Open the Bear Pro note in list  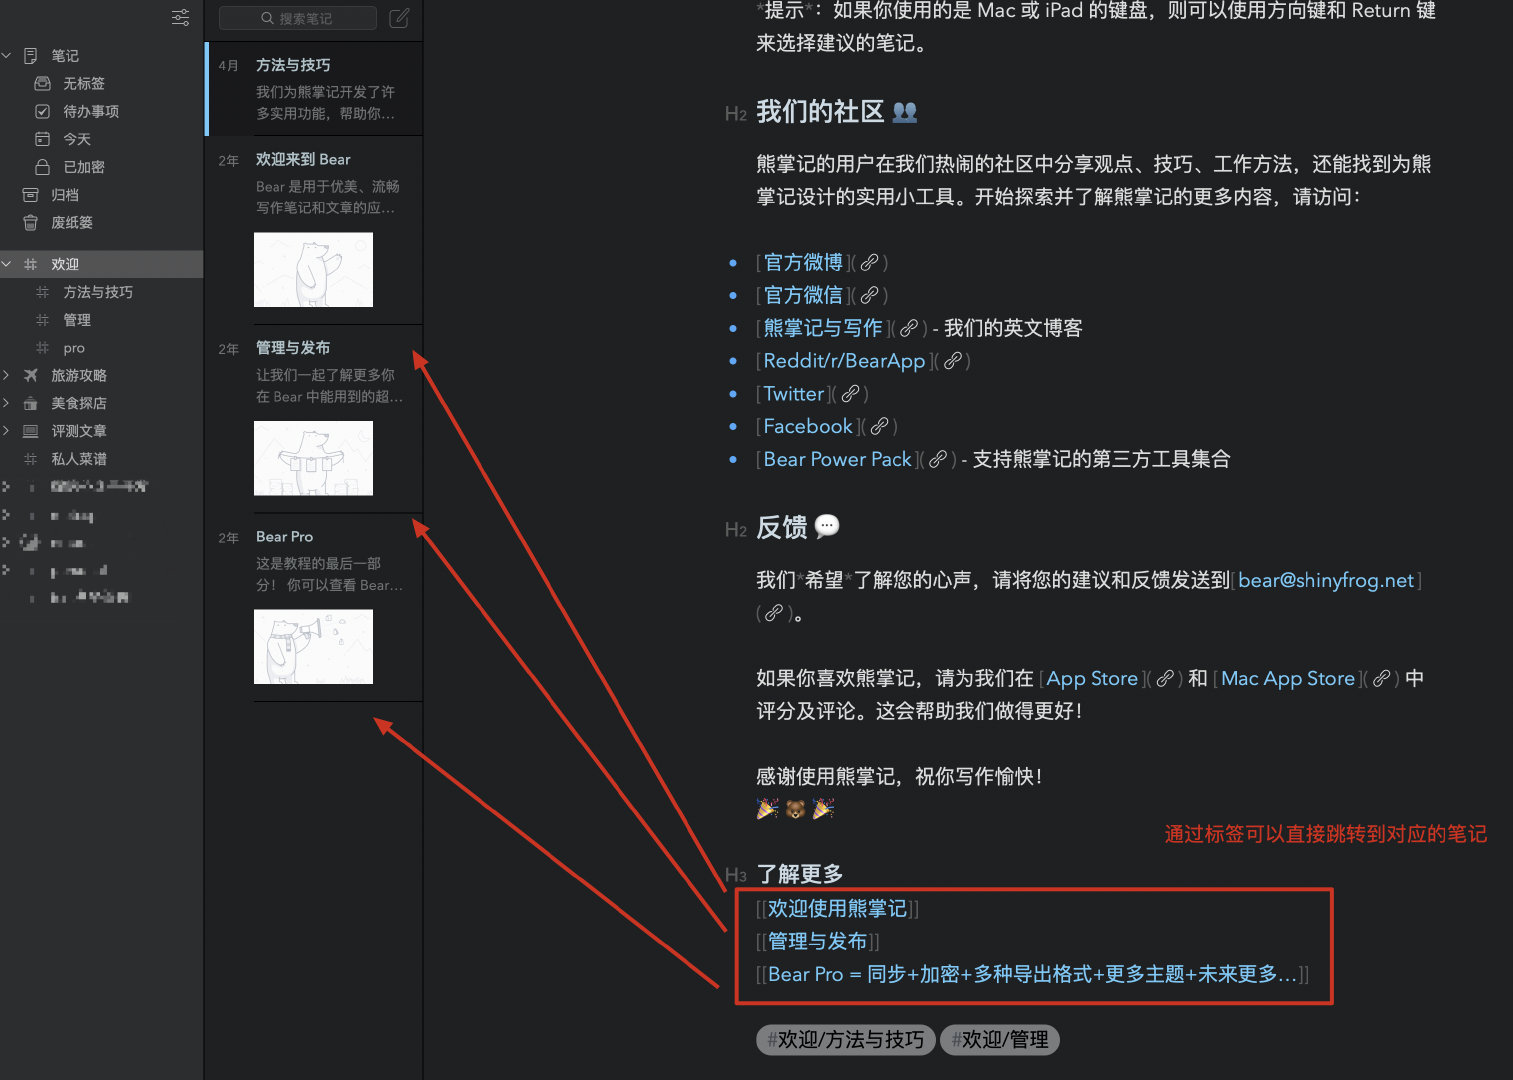pos(314,607)
